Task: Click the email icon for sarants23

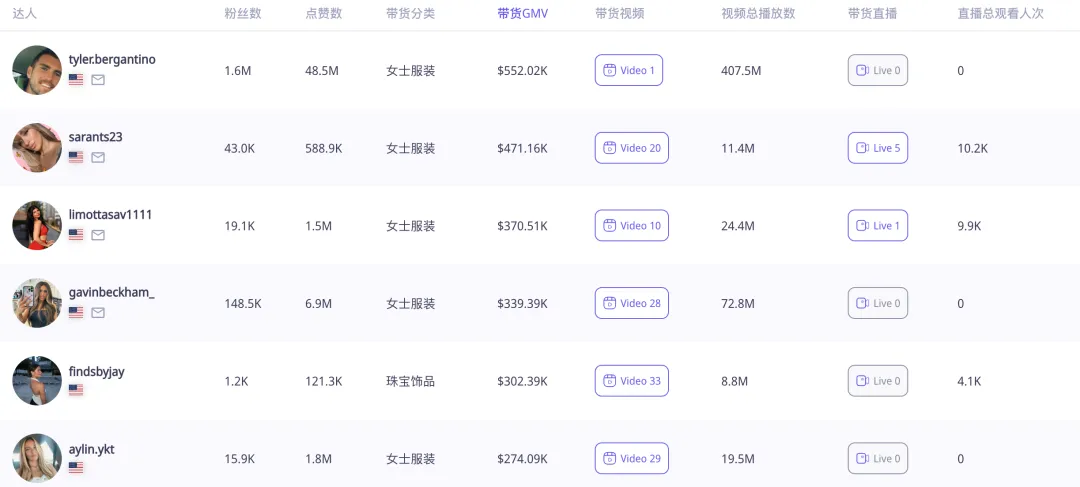Action: click(98, 157)
